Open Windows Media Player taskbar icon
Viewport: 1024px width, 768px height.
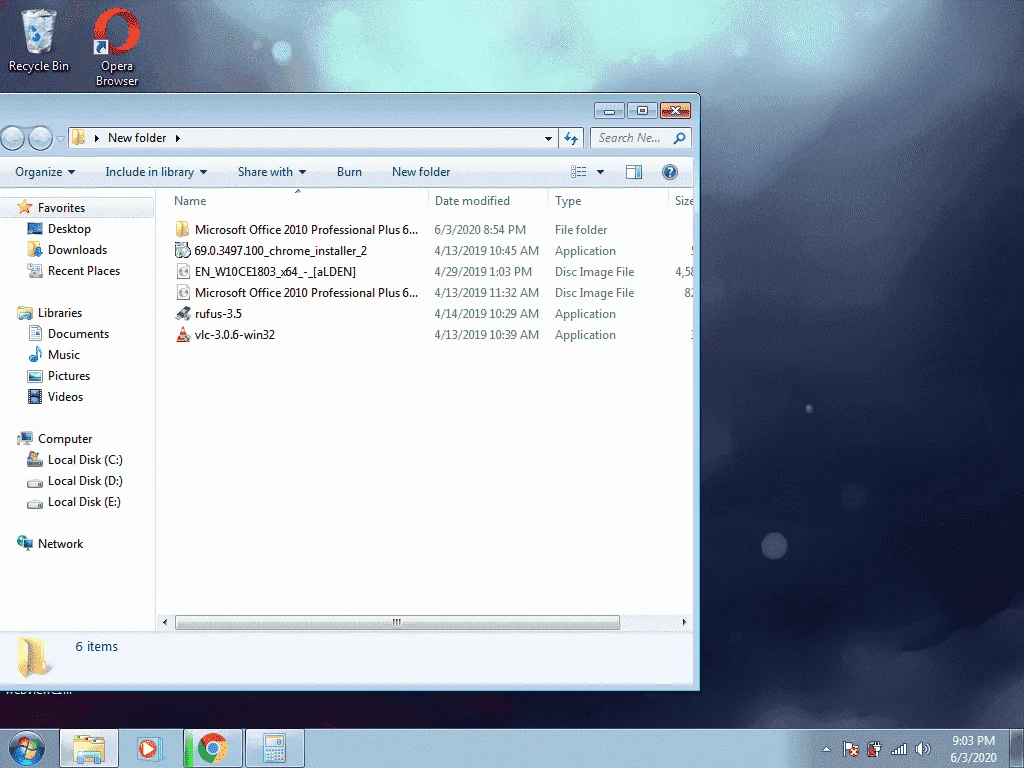pyautogui.click(x=150, y=748)
